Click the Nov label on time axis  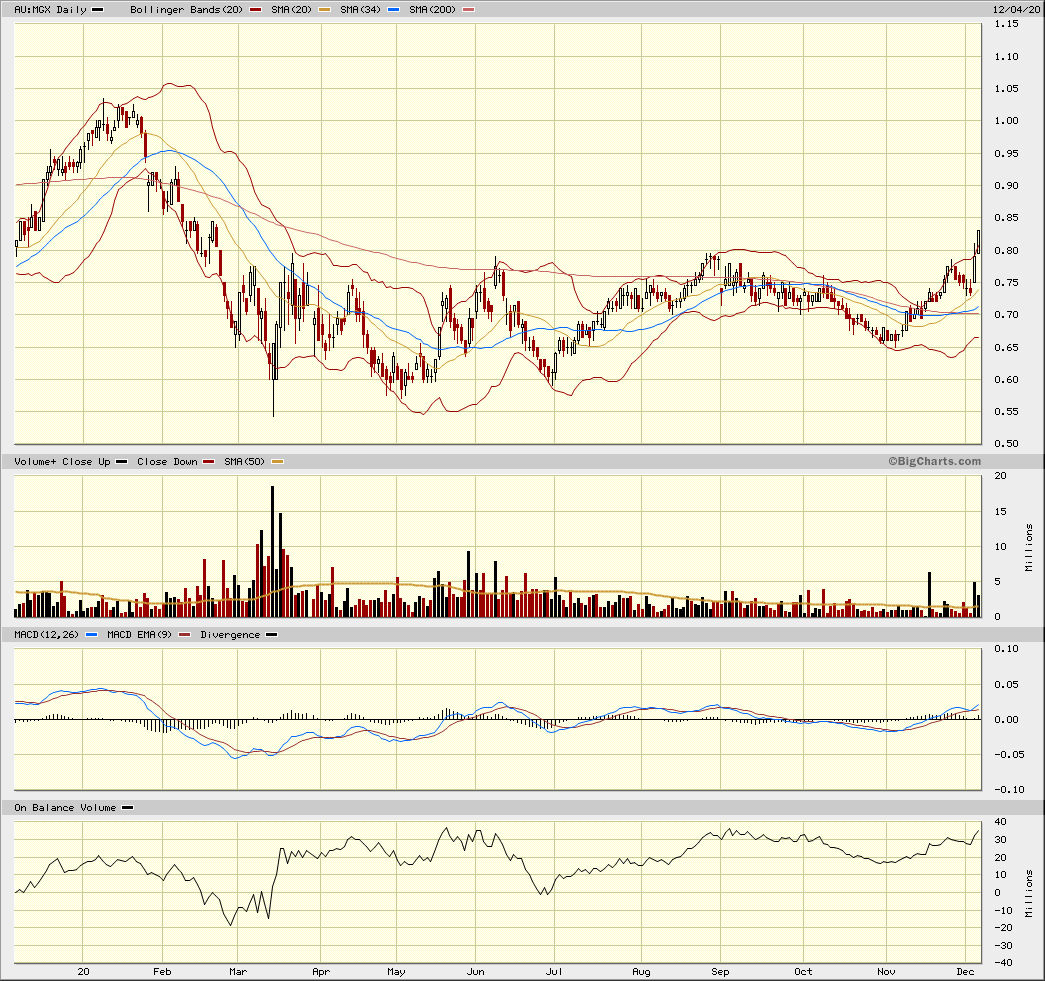point(886,972)
